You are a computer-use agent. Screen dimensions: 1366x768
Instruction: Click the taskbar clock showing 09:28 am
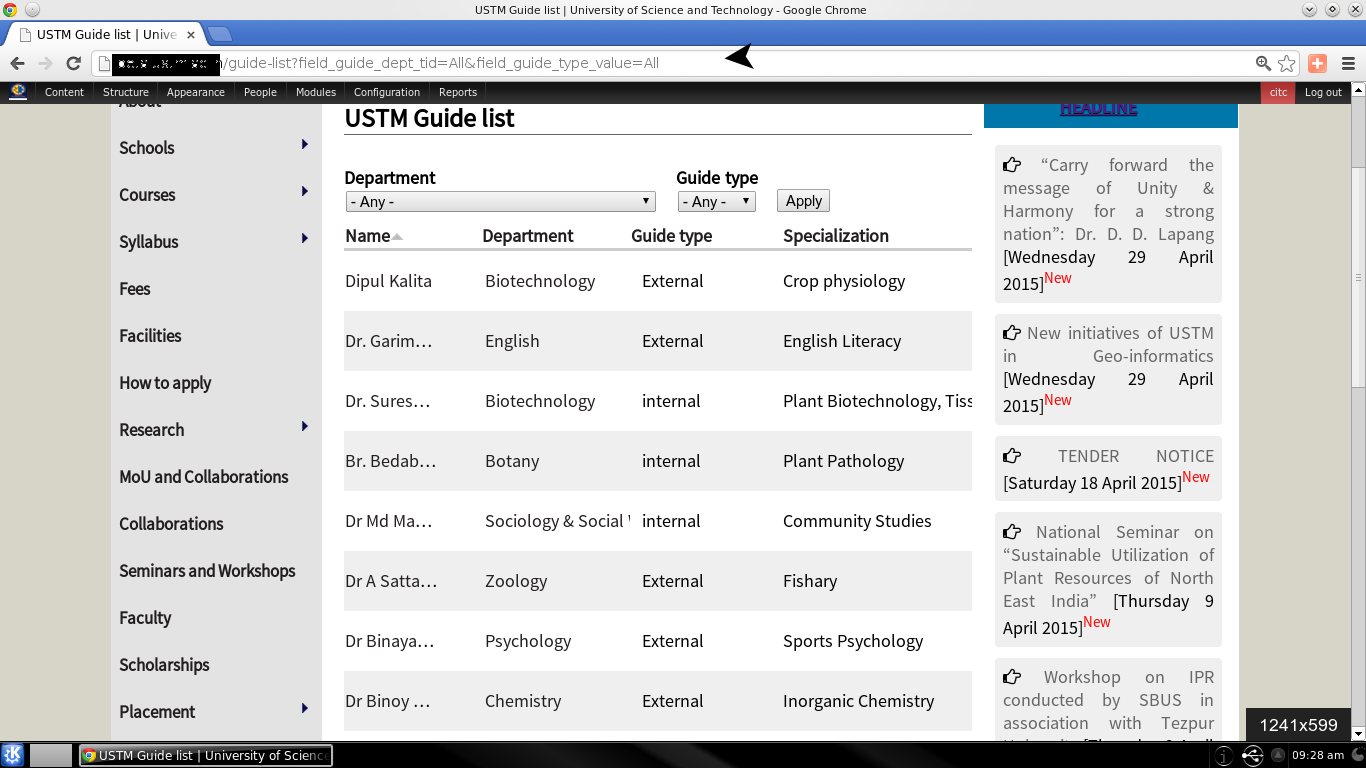[x=1318, y=755]
